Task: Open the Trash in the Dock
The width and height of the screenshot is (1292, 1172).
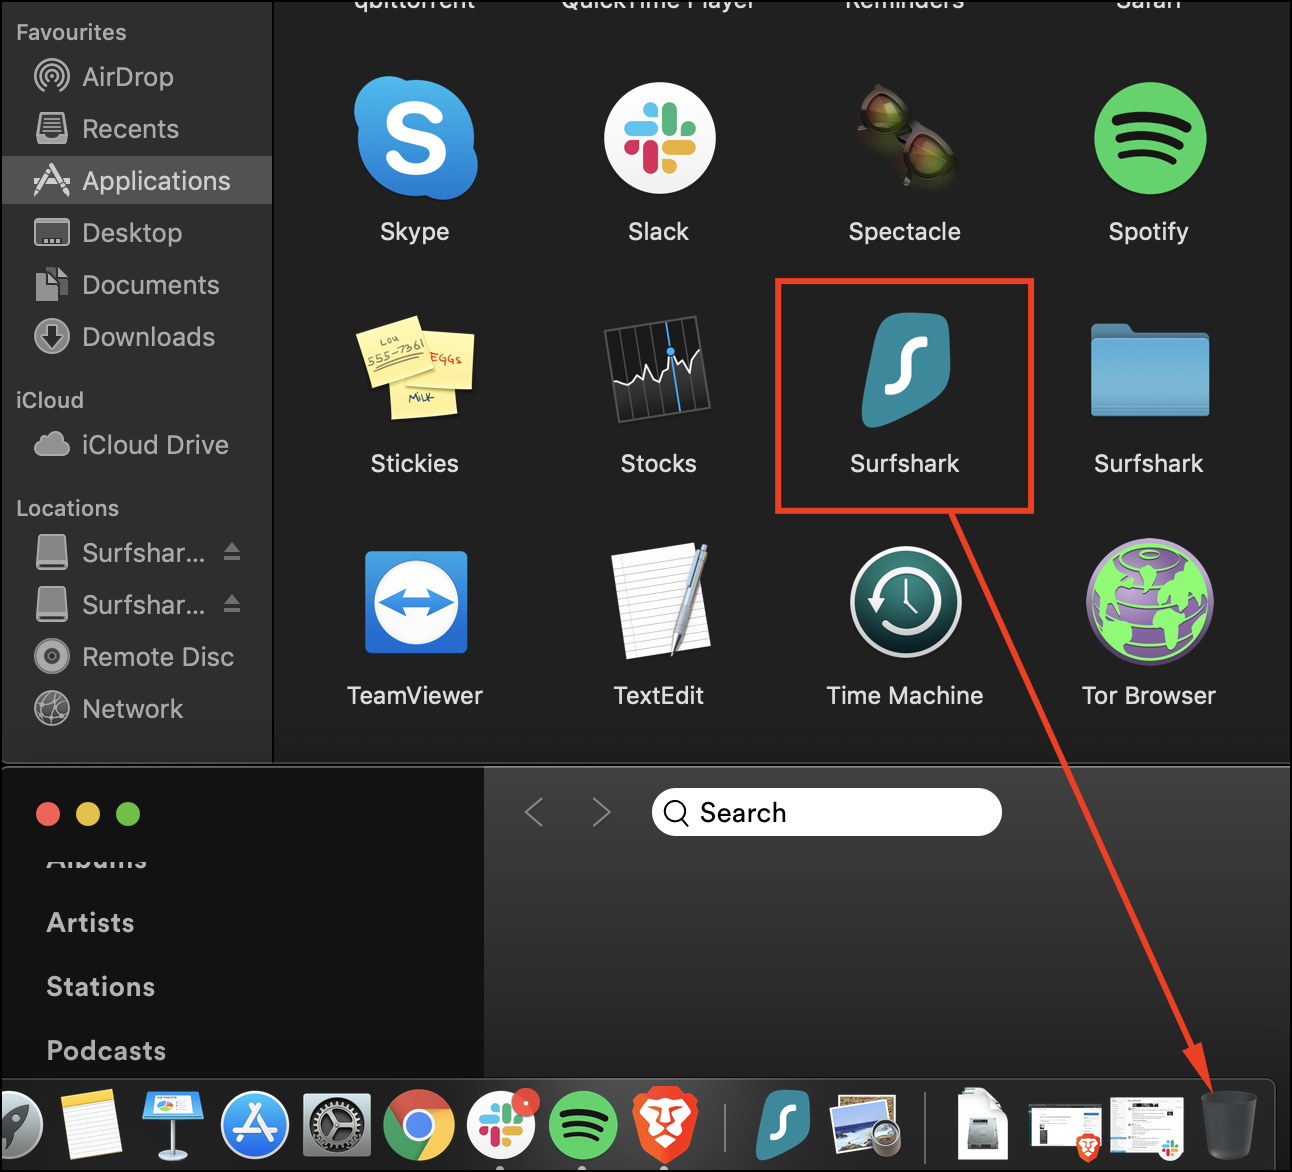Action: pyautogui.click(x=1229, y=1125)
